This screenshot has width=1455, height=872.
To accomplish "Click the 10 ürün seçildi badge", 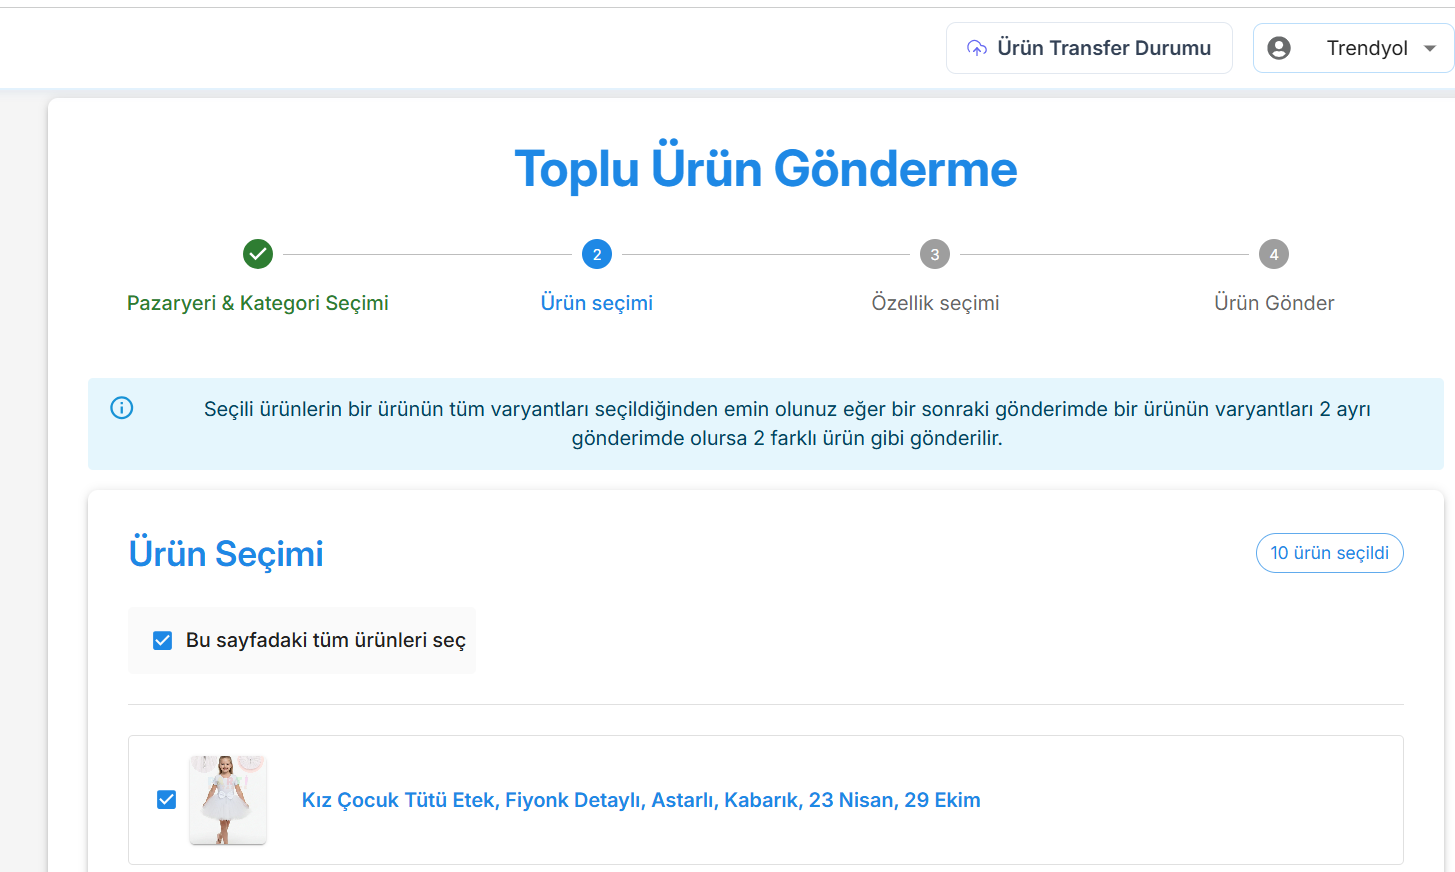I will coord(1329,553).
